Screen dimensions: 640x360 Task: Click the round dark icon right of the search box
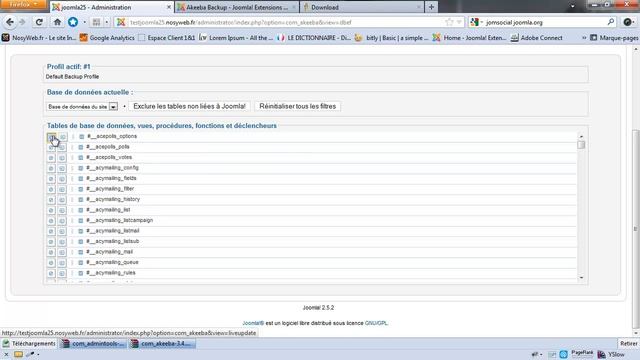pos(628,22)
